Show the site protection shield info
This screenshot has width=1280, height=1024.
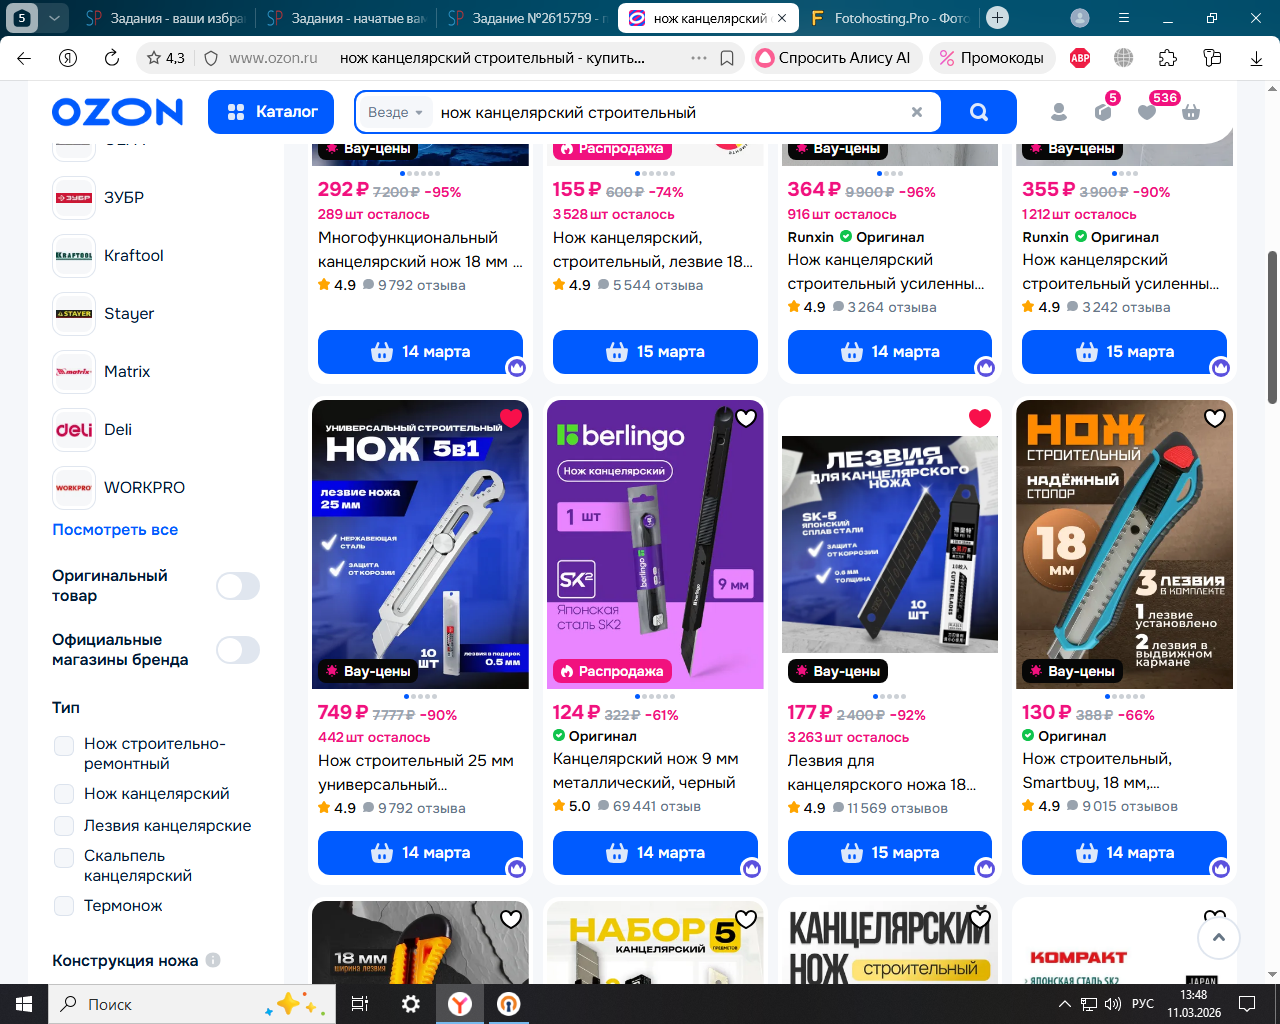point(211,58)
